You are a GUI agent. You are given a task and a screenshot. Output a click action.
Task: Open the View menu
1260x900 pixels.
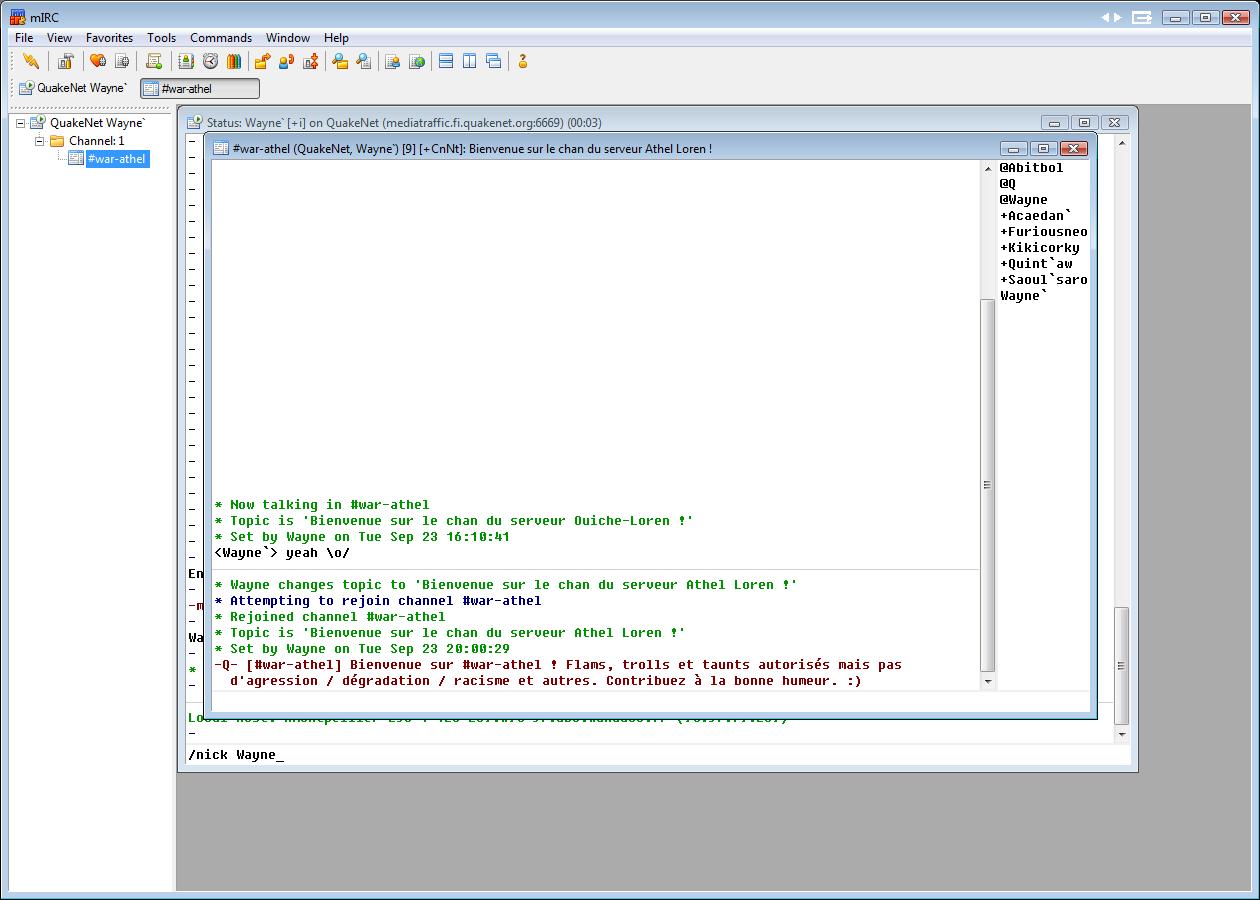click(x=59, y=38)
